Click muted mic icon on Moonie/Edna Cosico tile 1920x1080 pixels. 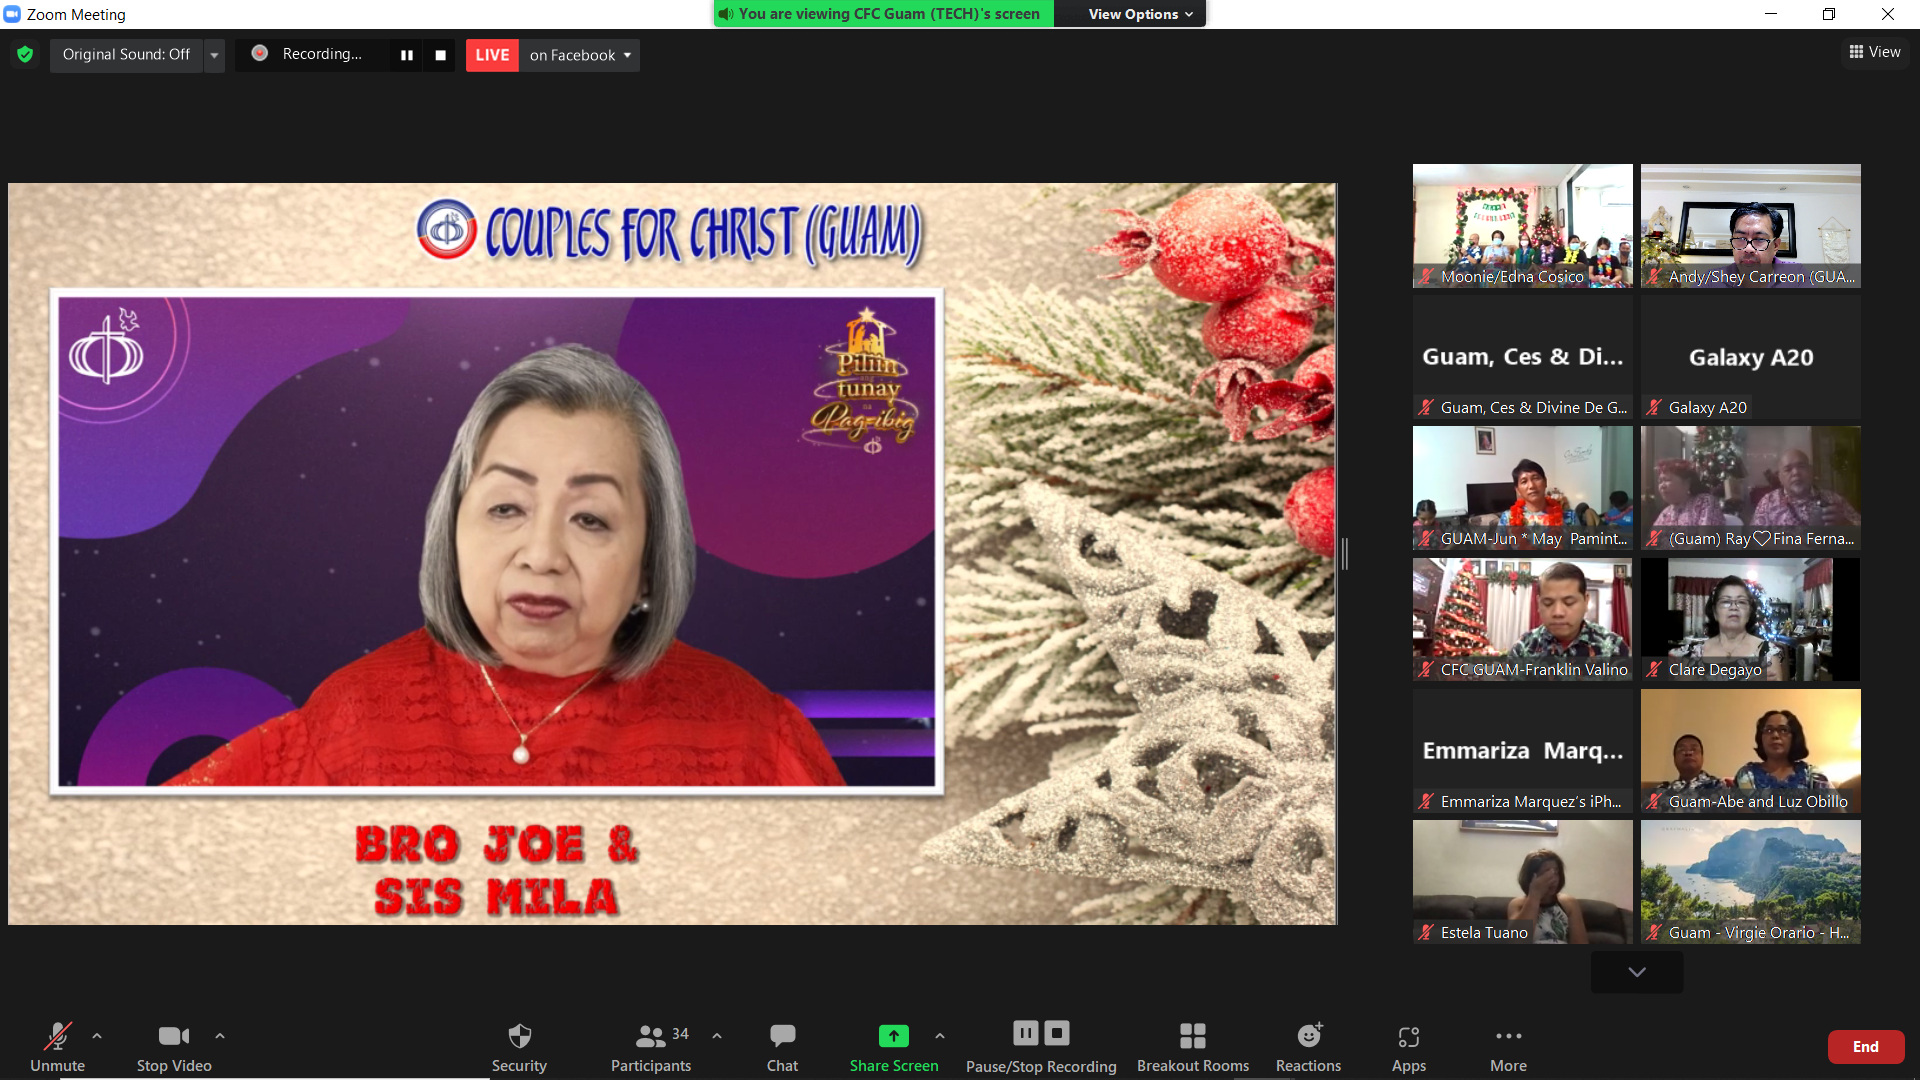click(1426, 277)
